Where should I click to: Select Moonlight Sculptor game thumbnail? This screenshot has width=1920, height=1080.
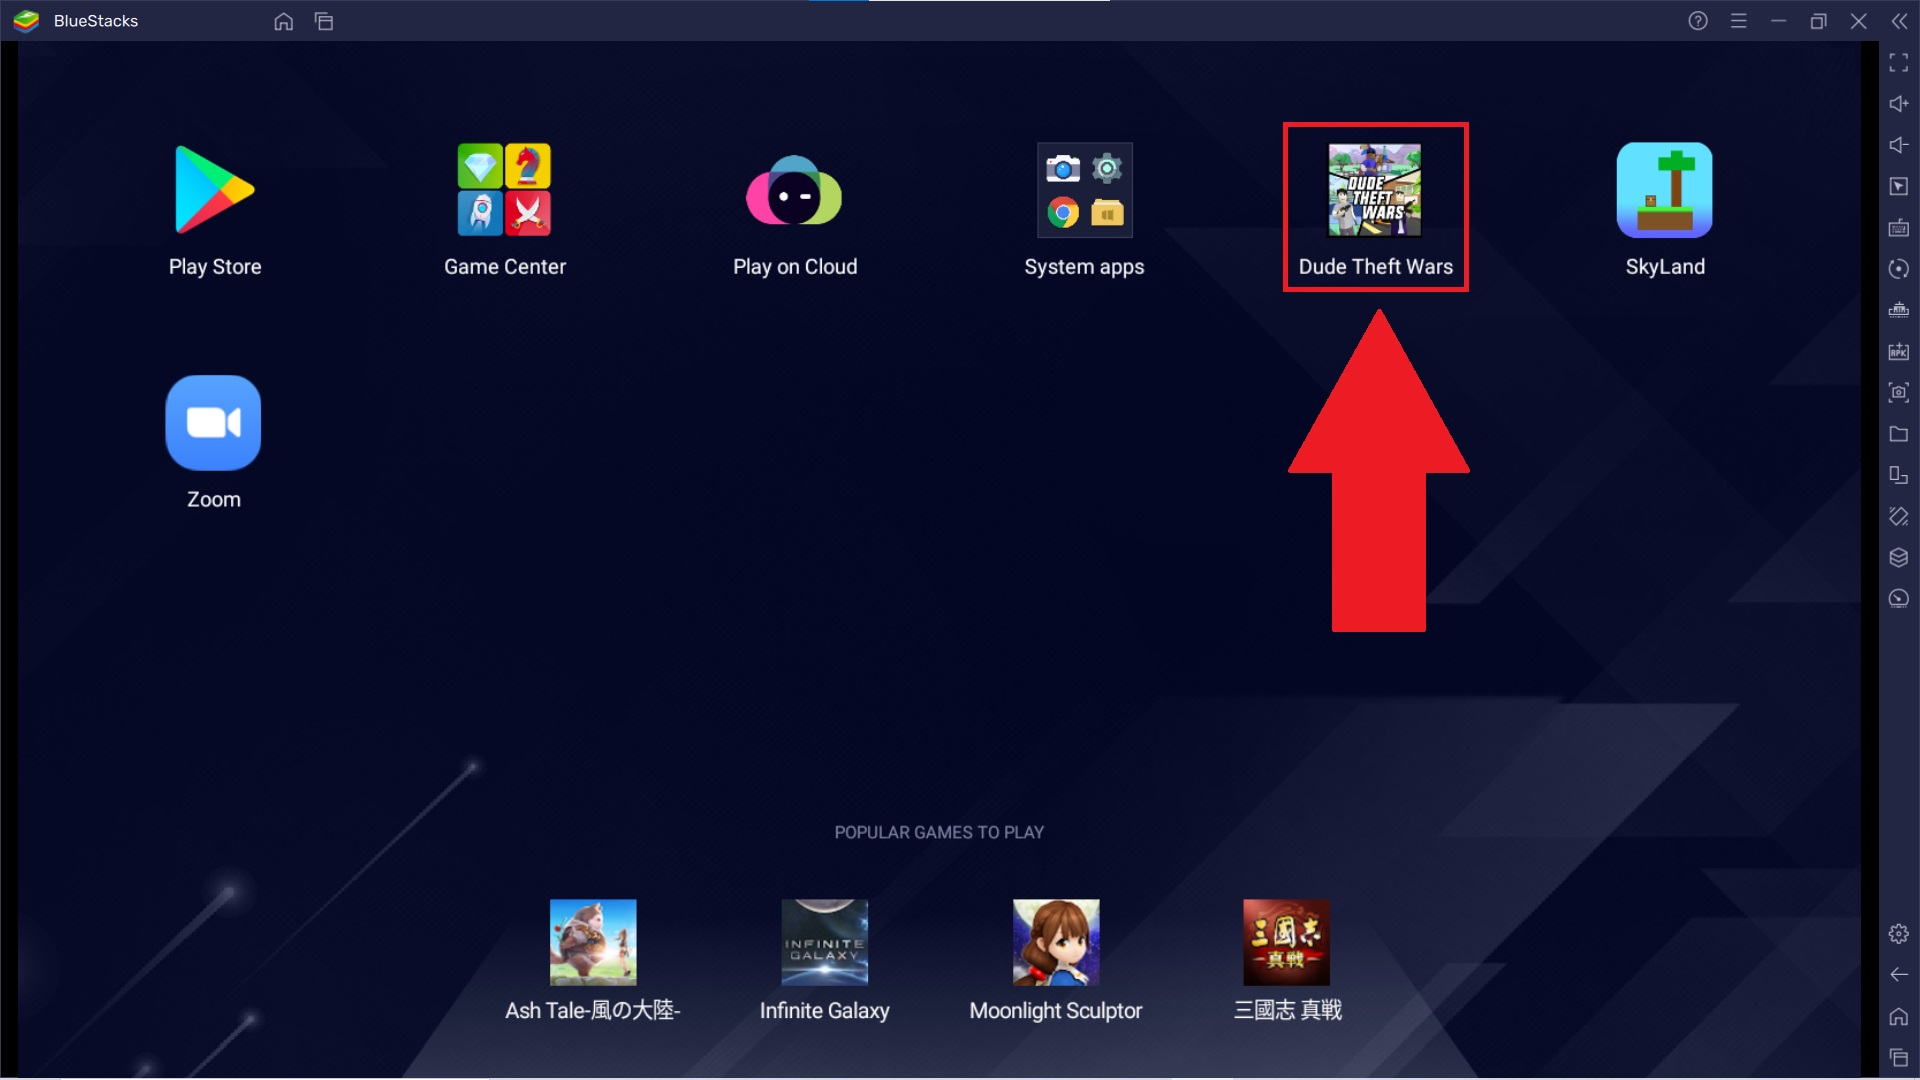point(1055,942)
